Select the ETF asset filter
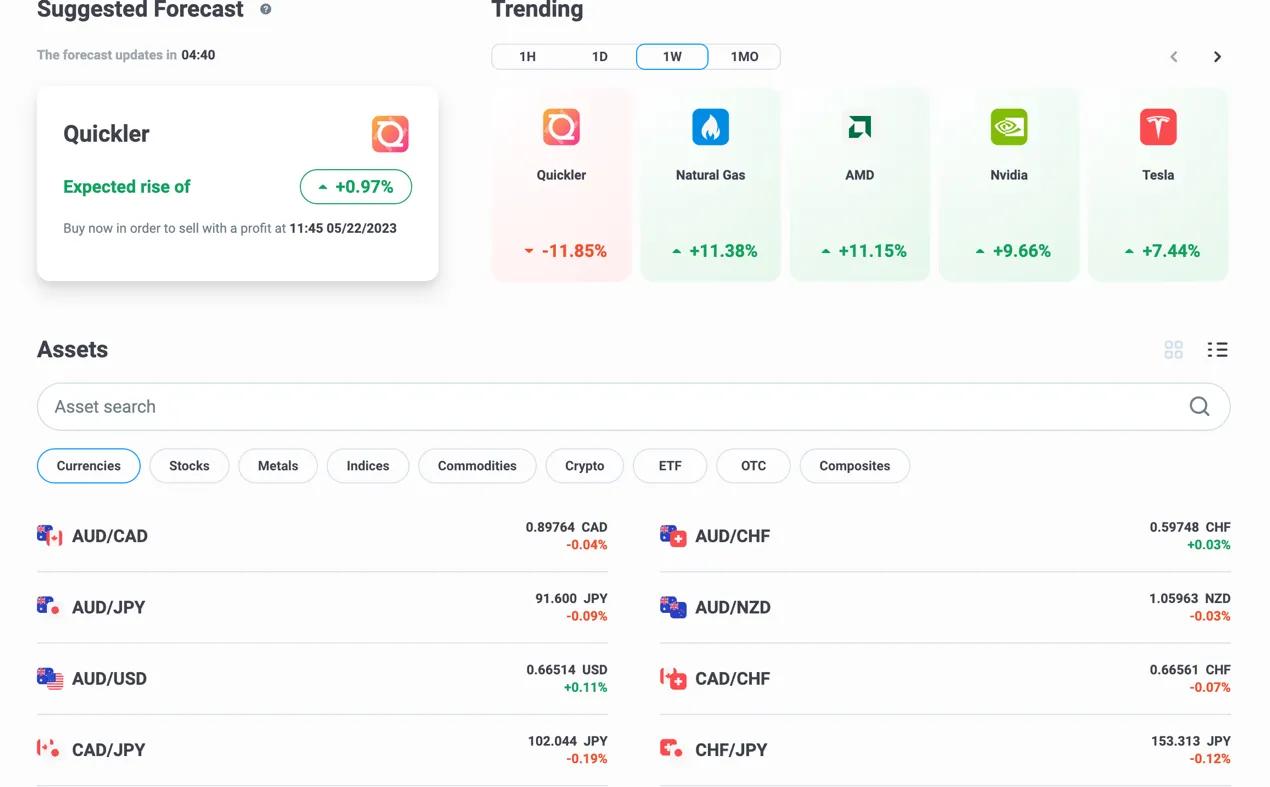The height and width of the screenshot is (787, 1270). pos(670,466)
